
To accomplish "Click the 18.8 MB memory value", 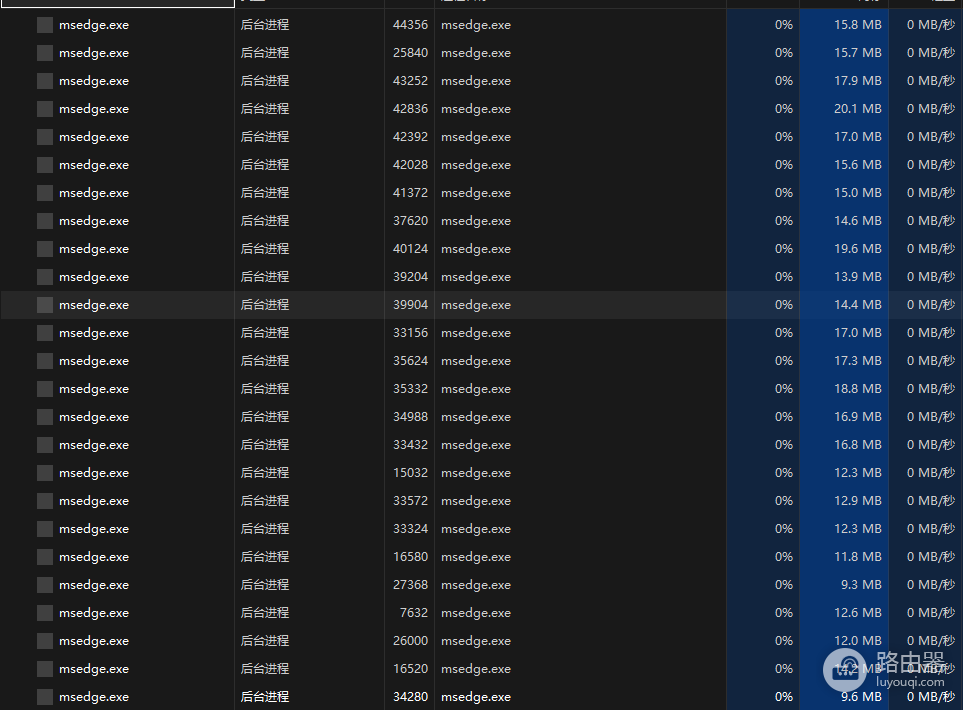I will pos(857,389).
